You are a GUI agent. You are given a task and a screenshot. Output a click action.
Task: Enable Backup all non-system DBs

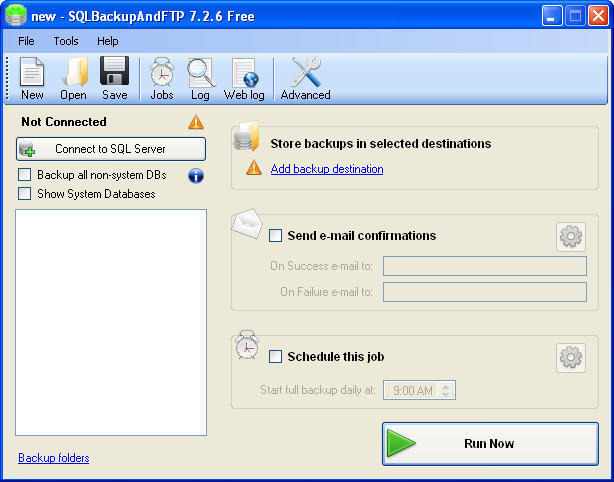(x=24, y=175)
